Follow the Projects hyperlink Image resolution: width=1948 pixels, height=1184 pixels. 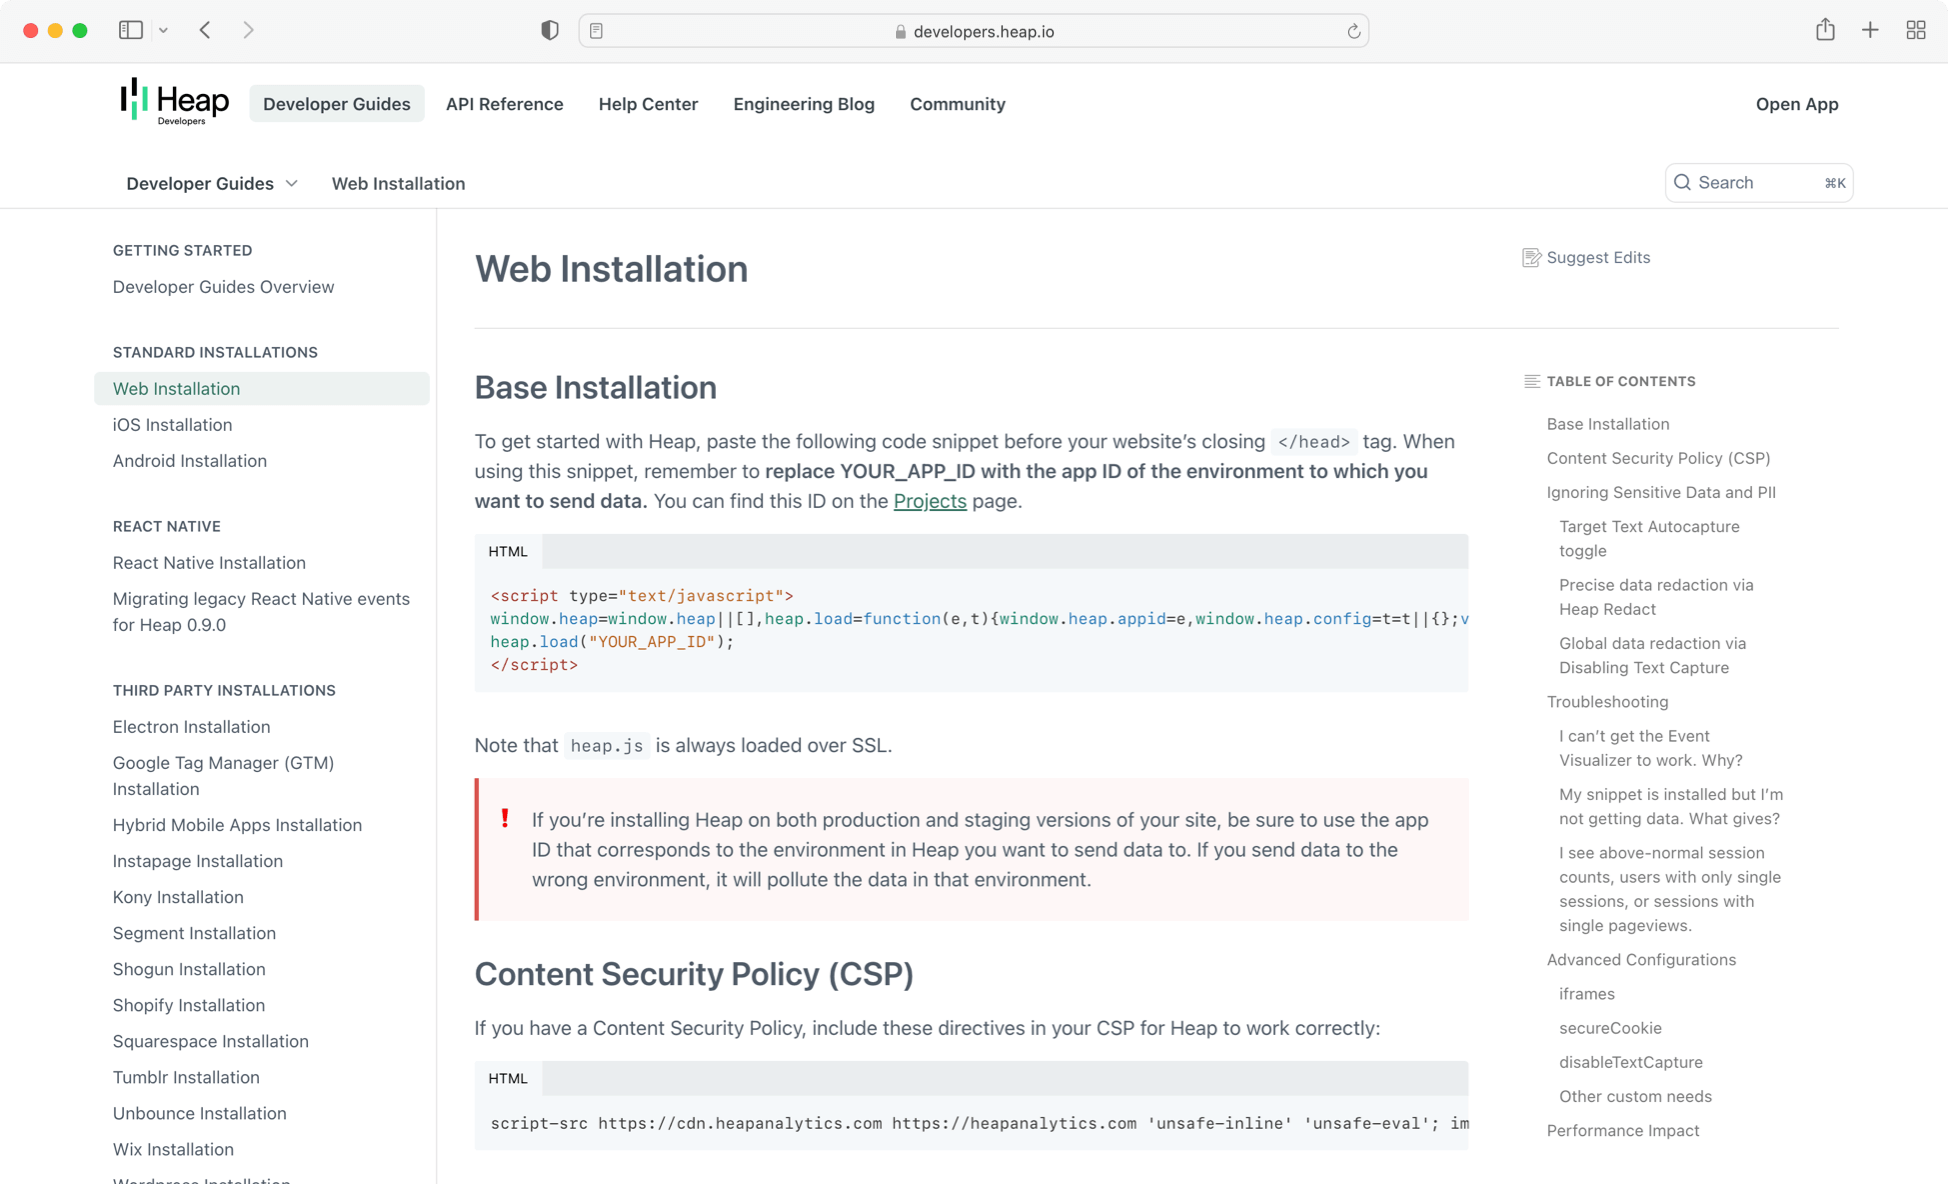click(x=929, y=501)
